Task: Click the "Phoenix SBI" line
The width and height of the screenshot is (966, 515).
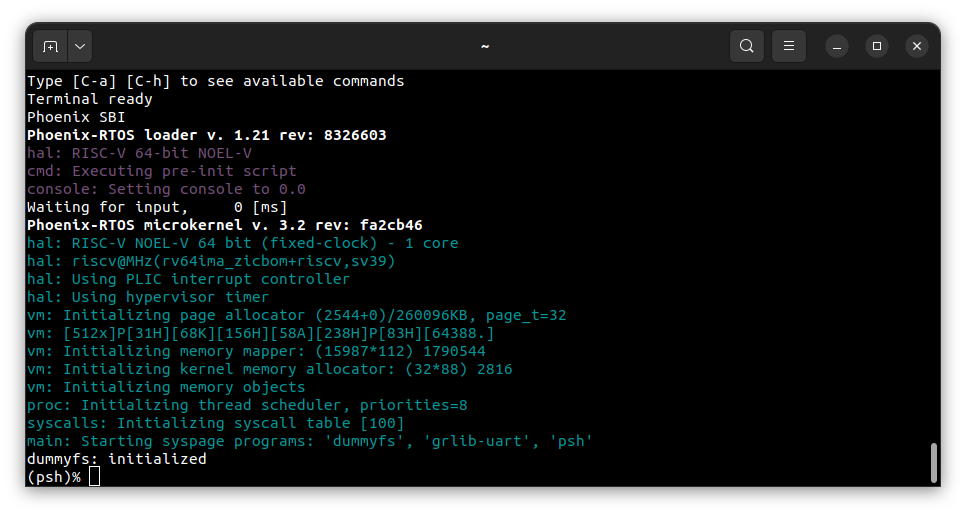Action: tap(76, 117)
